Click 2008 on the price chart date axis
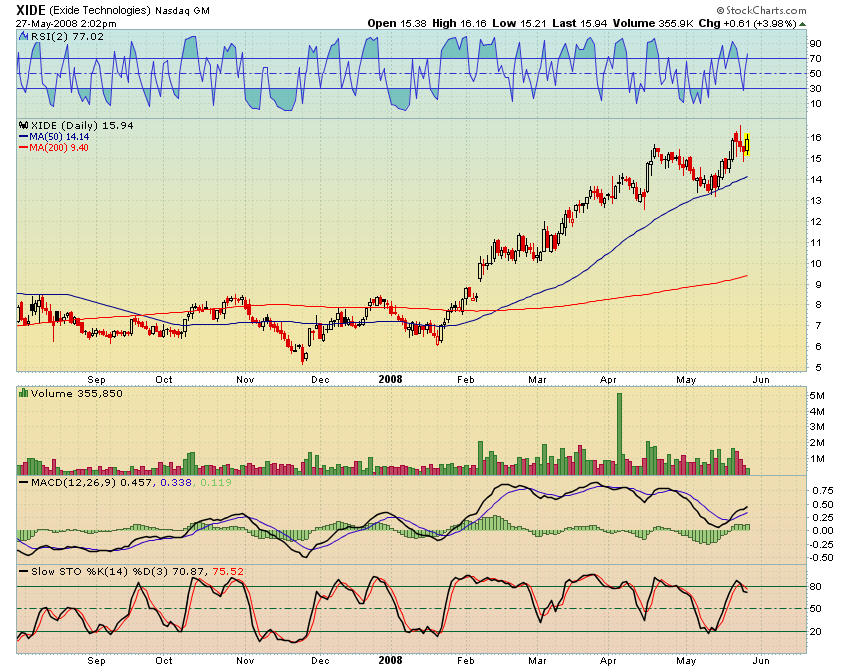Viewport: 850px width, 668px height. coord(390,379)
